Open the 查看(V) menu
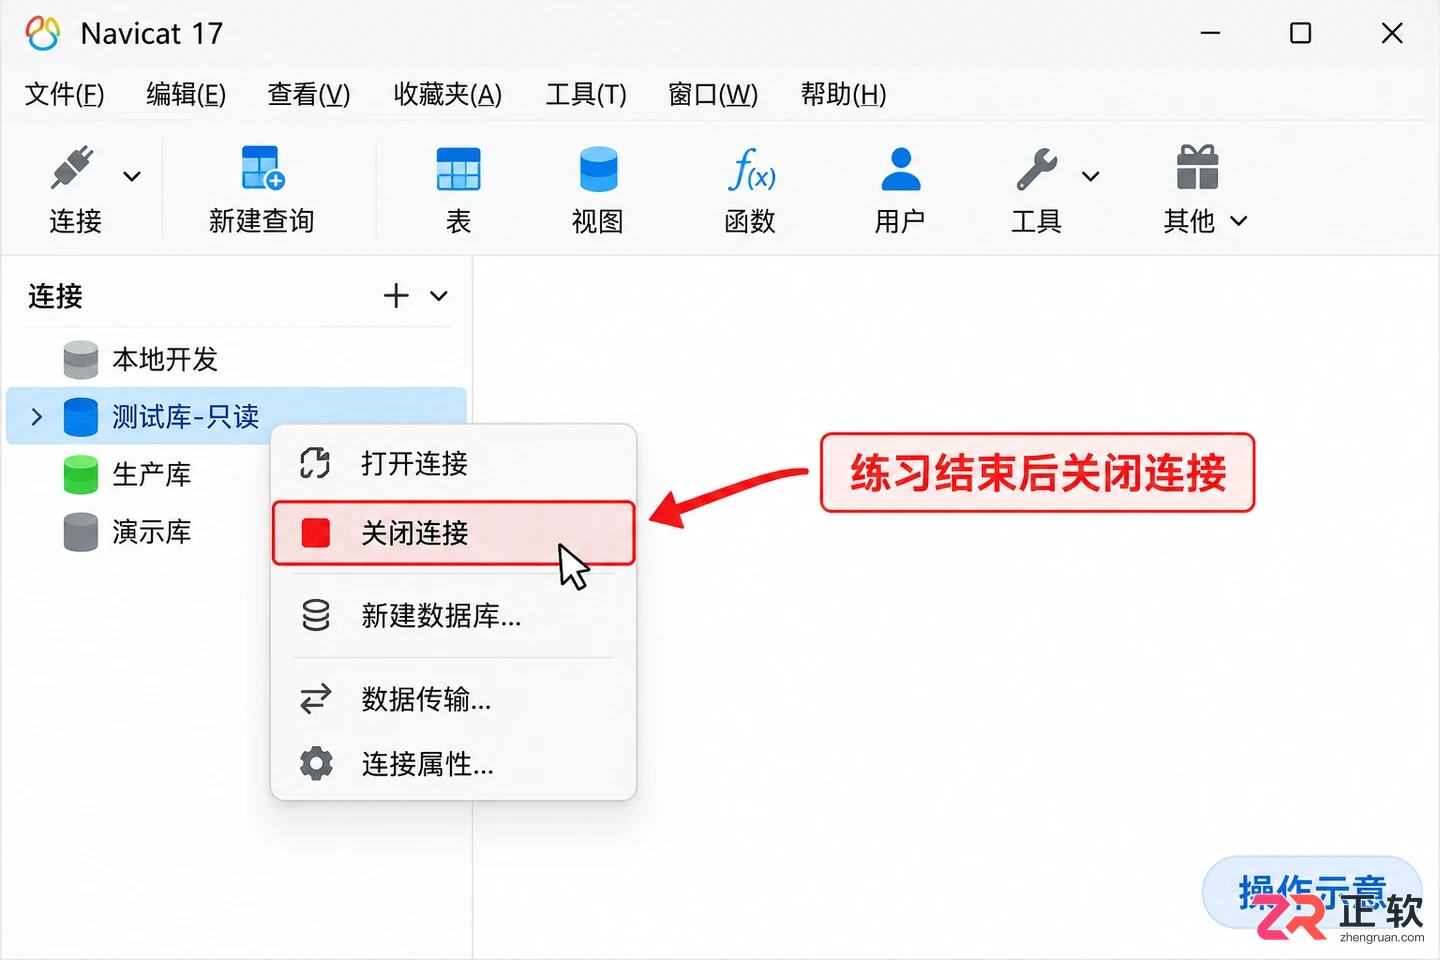This screenshot has width=1440, height=960. click(309, 94)
